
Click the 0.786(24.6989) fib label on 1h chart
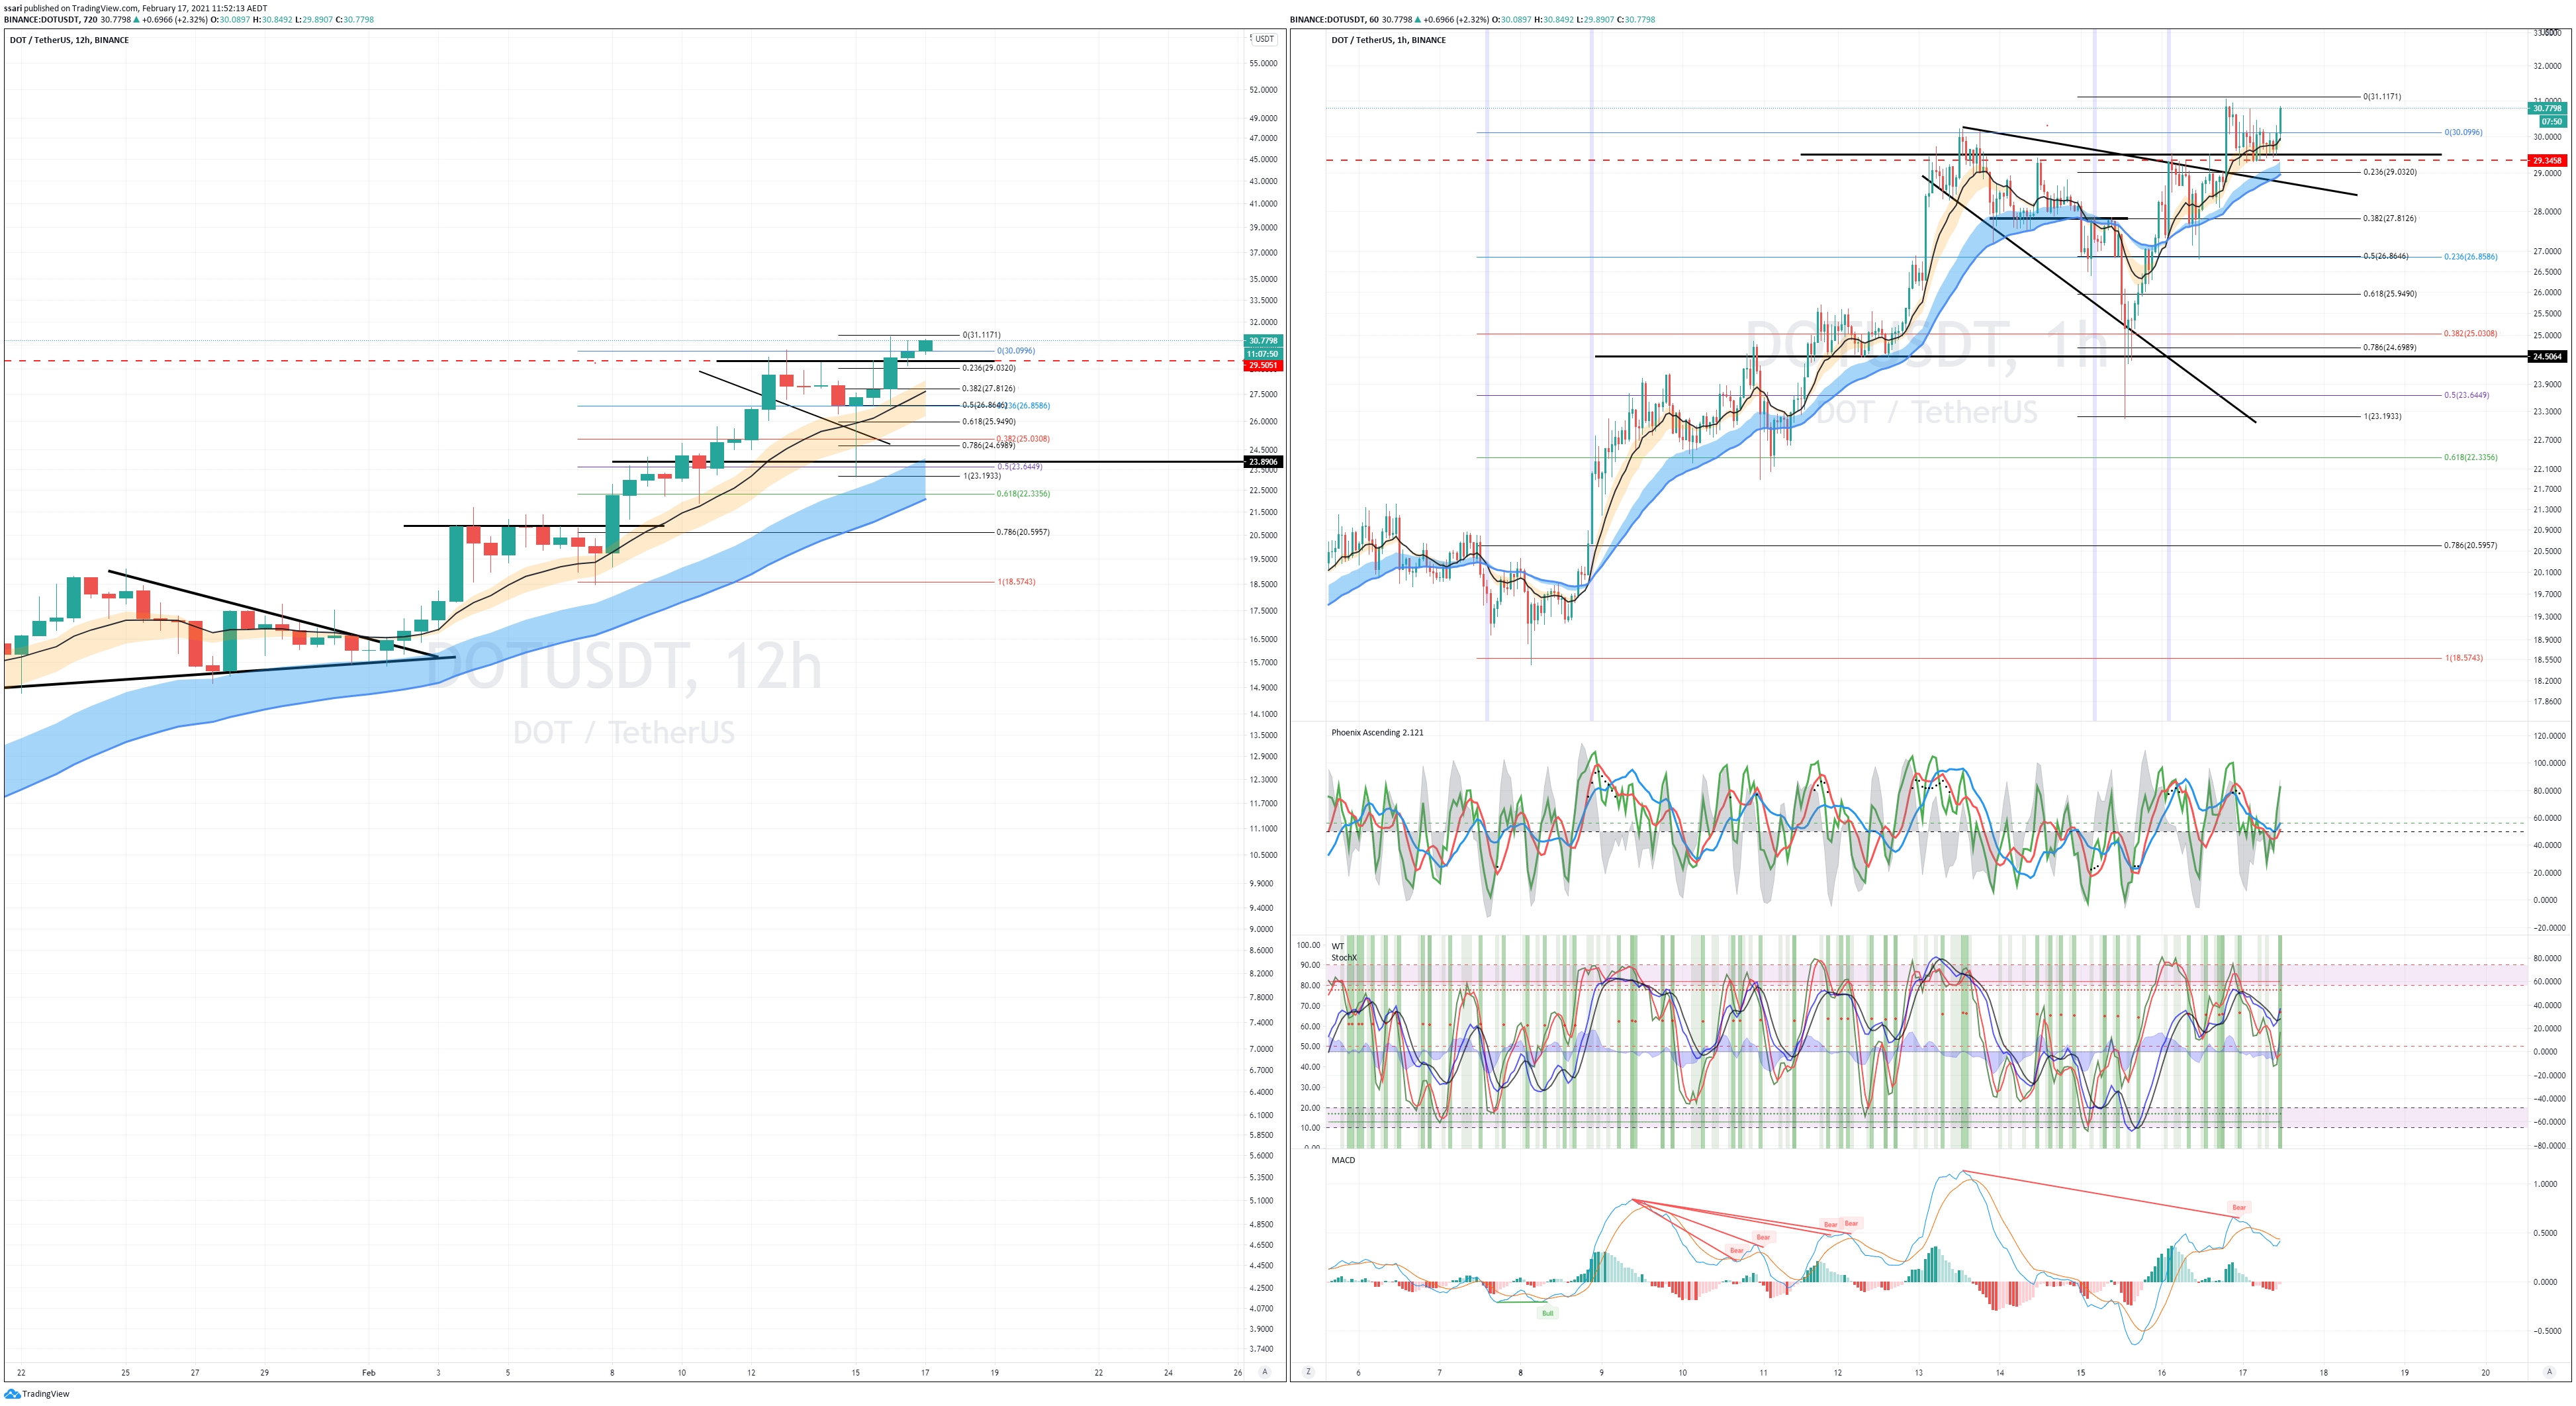point(2390,348)
